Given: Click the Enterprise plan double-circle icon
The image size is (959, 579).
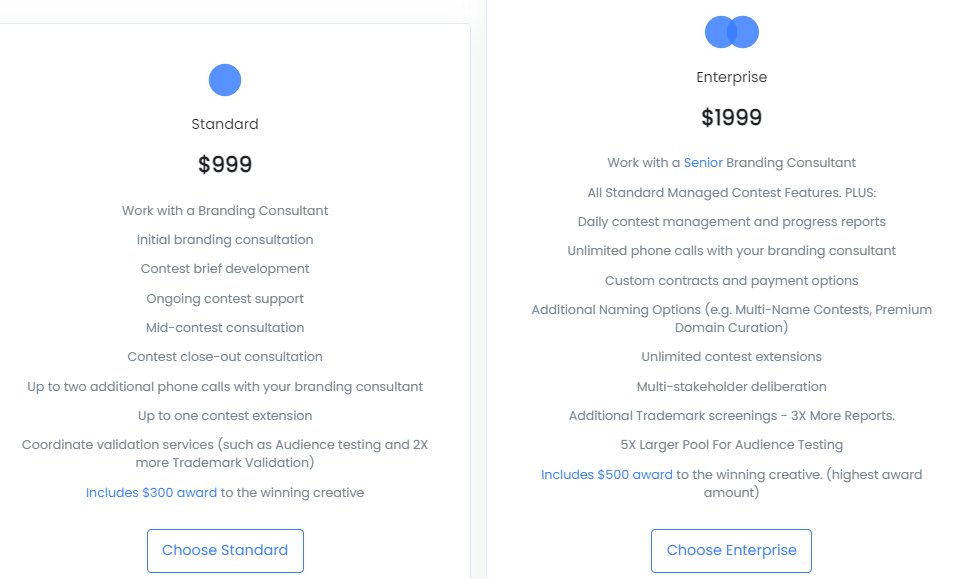Looking at the screenshot, I should (x=731, y=32).
